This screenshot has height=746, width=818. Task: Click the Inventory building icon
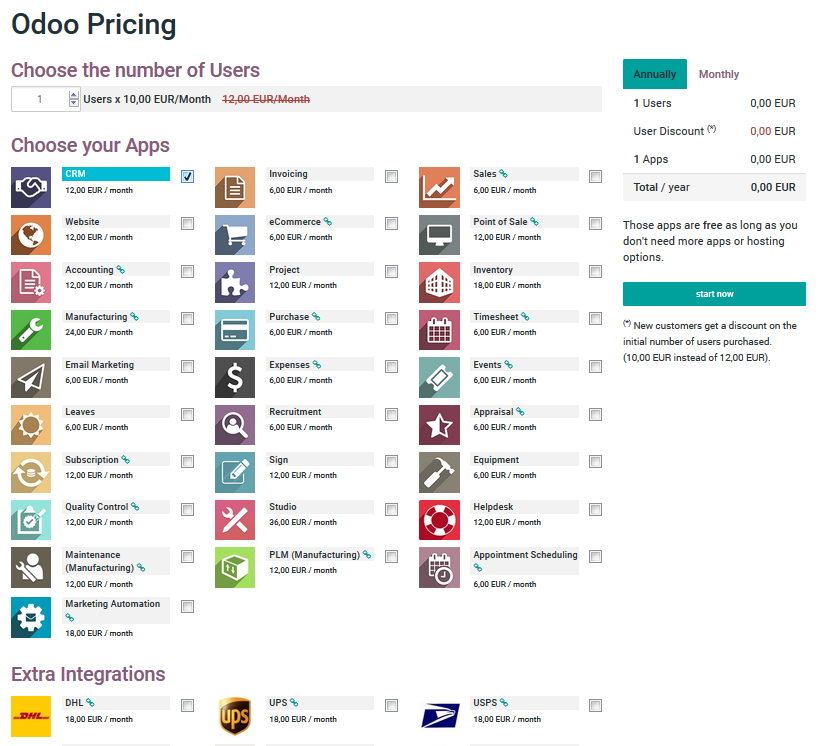tap(439, 282)
